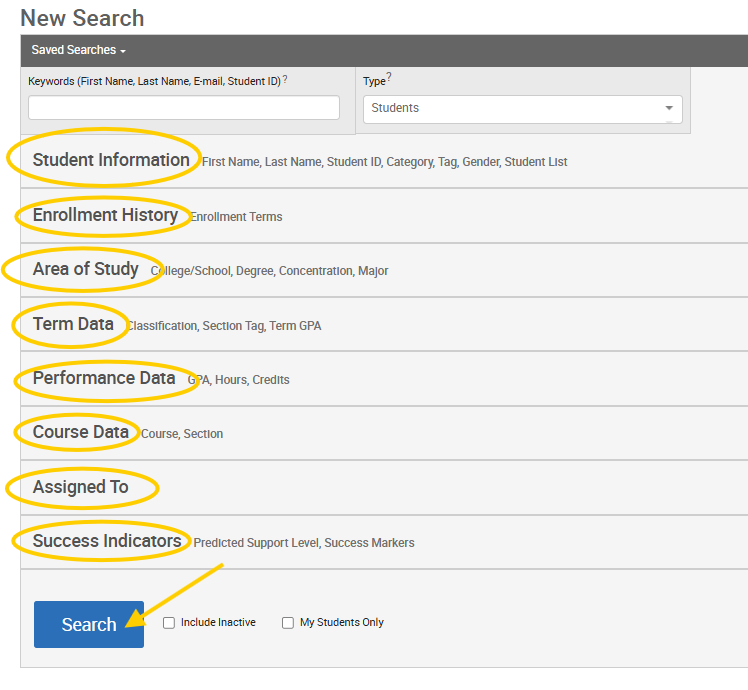Expand the Enrollment History section
This screenshot has width=748, height=690.
[x=105, y=215]
